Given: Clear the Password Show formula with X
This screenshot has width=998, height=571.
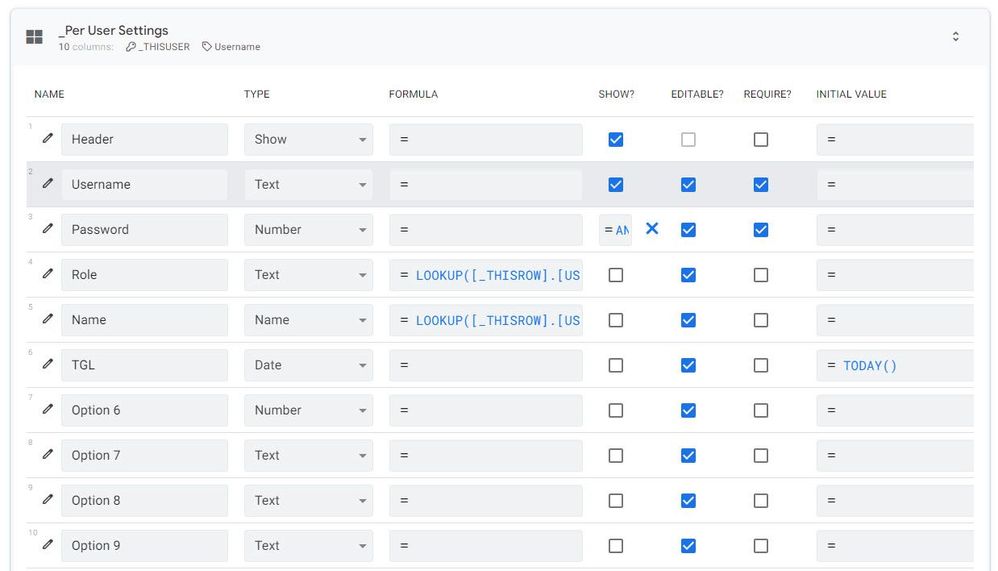Looking at the screenshot, I should 652,229.
